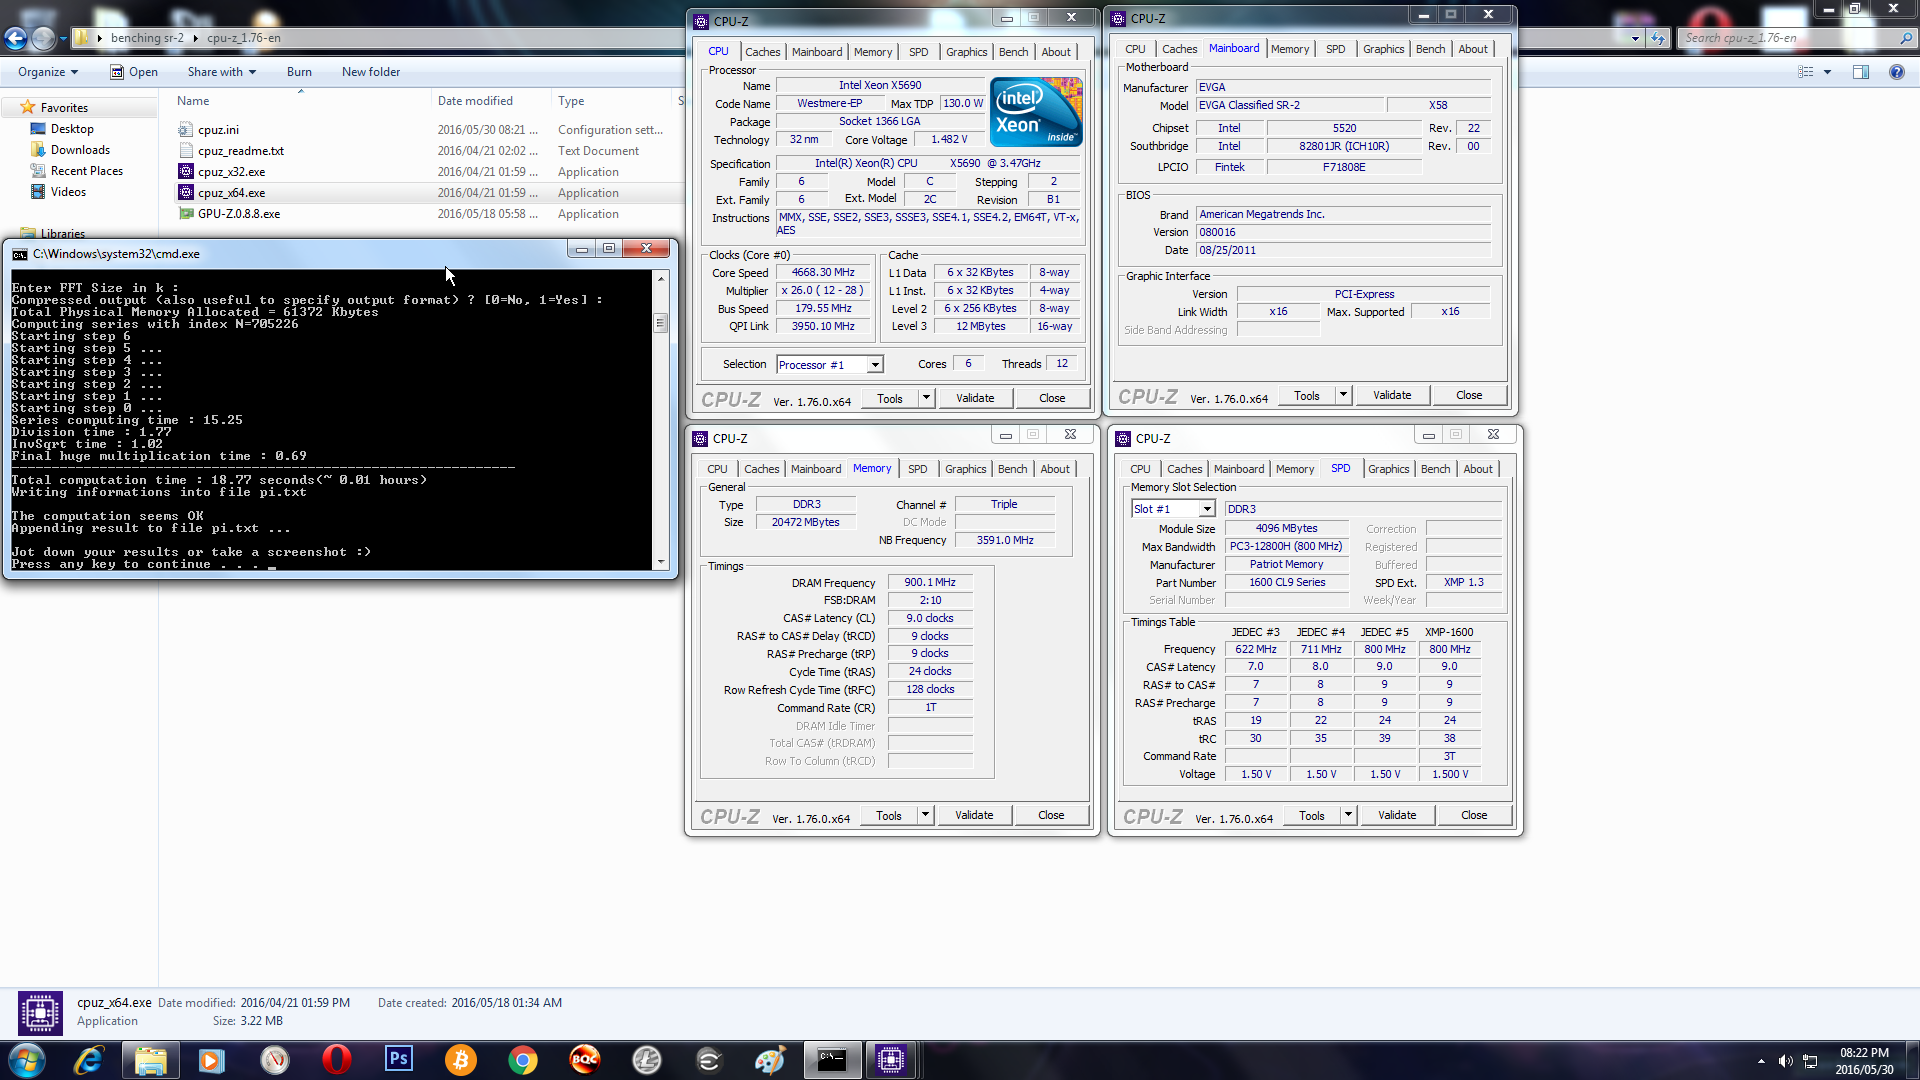
Task: Launch Google Chrome from taskbar
Action: [522, 1060]
